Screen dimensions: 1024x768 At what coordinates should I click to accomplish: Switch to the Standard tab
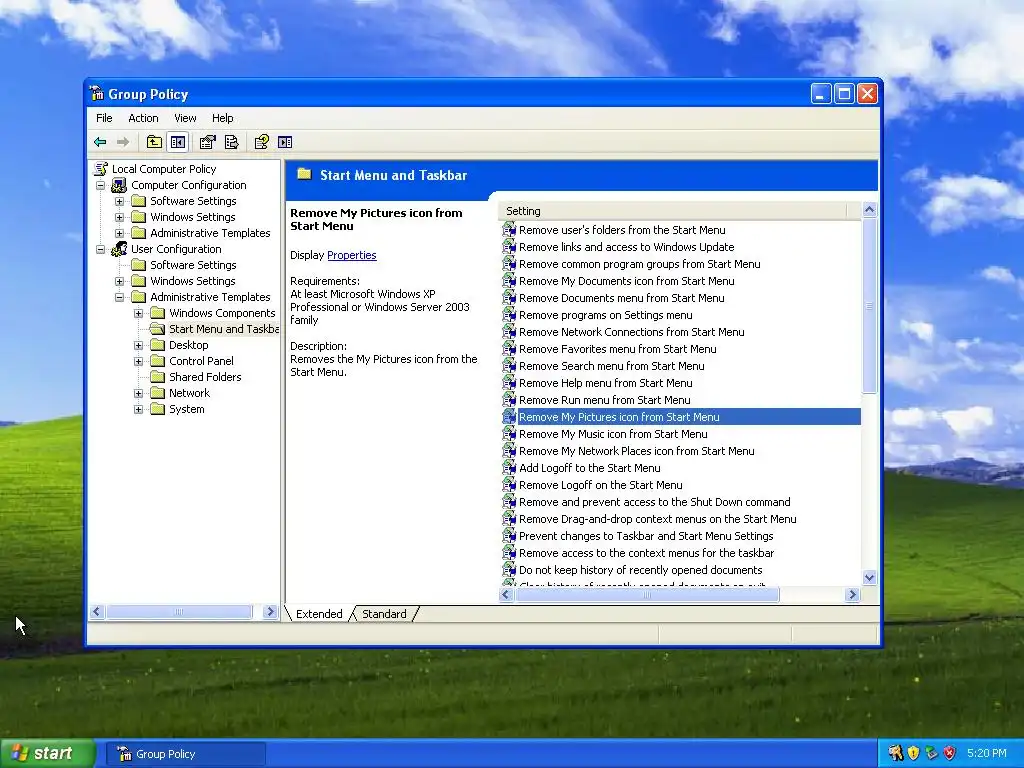[384, 614]
